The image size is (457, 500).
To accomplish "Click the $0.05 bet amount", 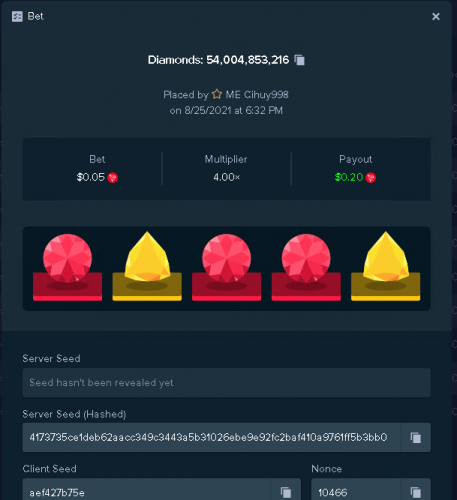I will tap(91, 177).
